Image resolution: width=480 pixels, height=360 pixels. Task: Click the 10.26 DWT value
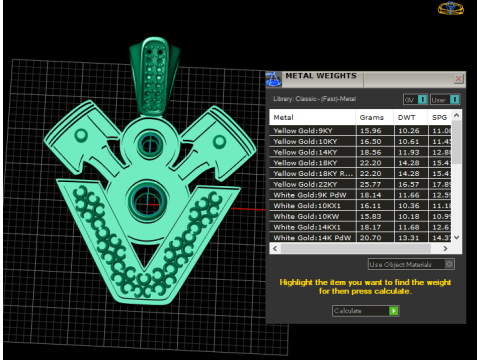click(x=409, y=131)
